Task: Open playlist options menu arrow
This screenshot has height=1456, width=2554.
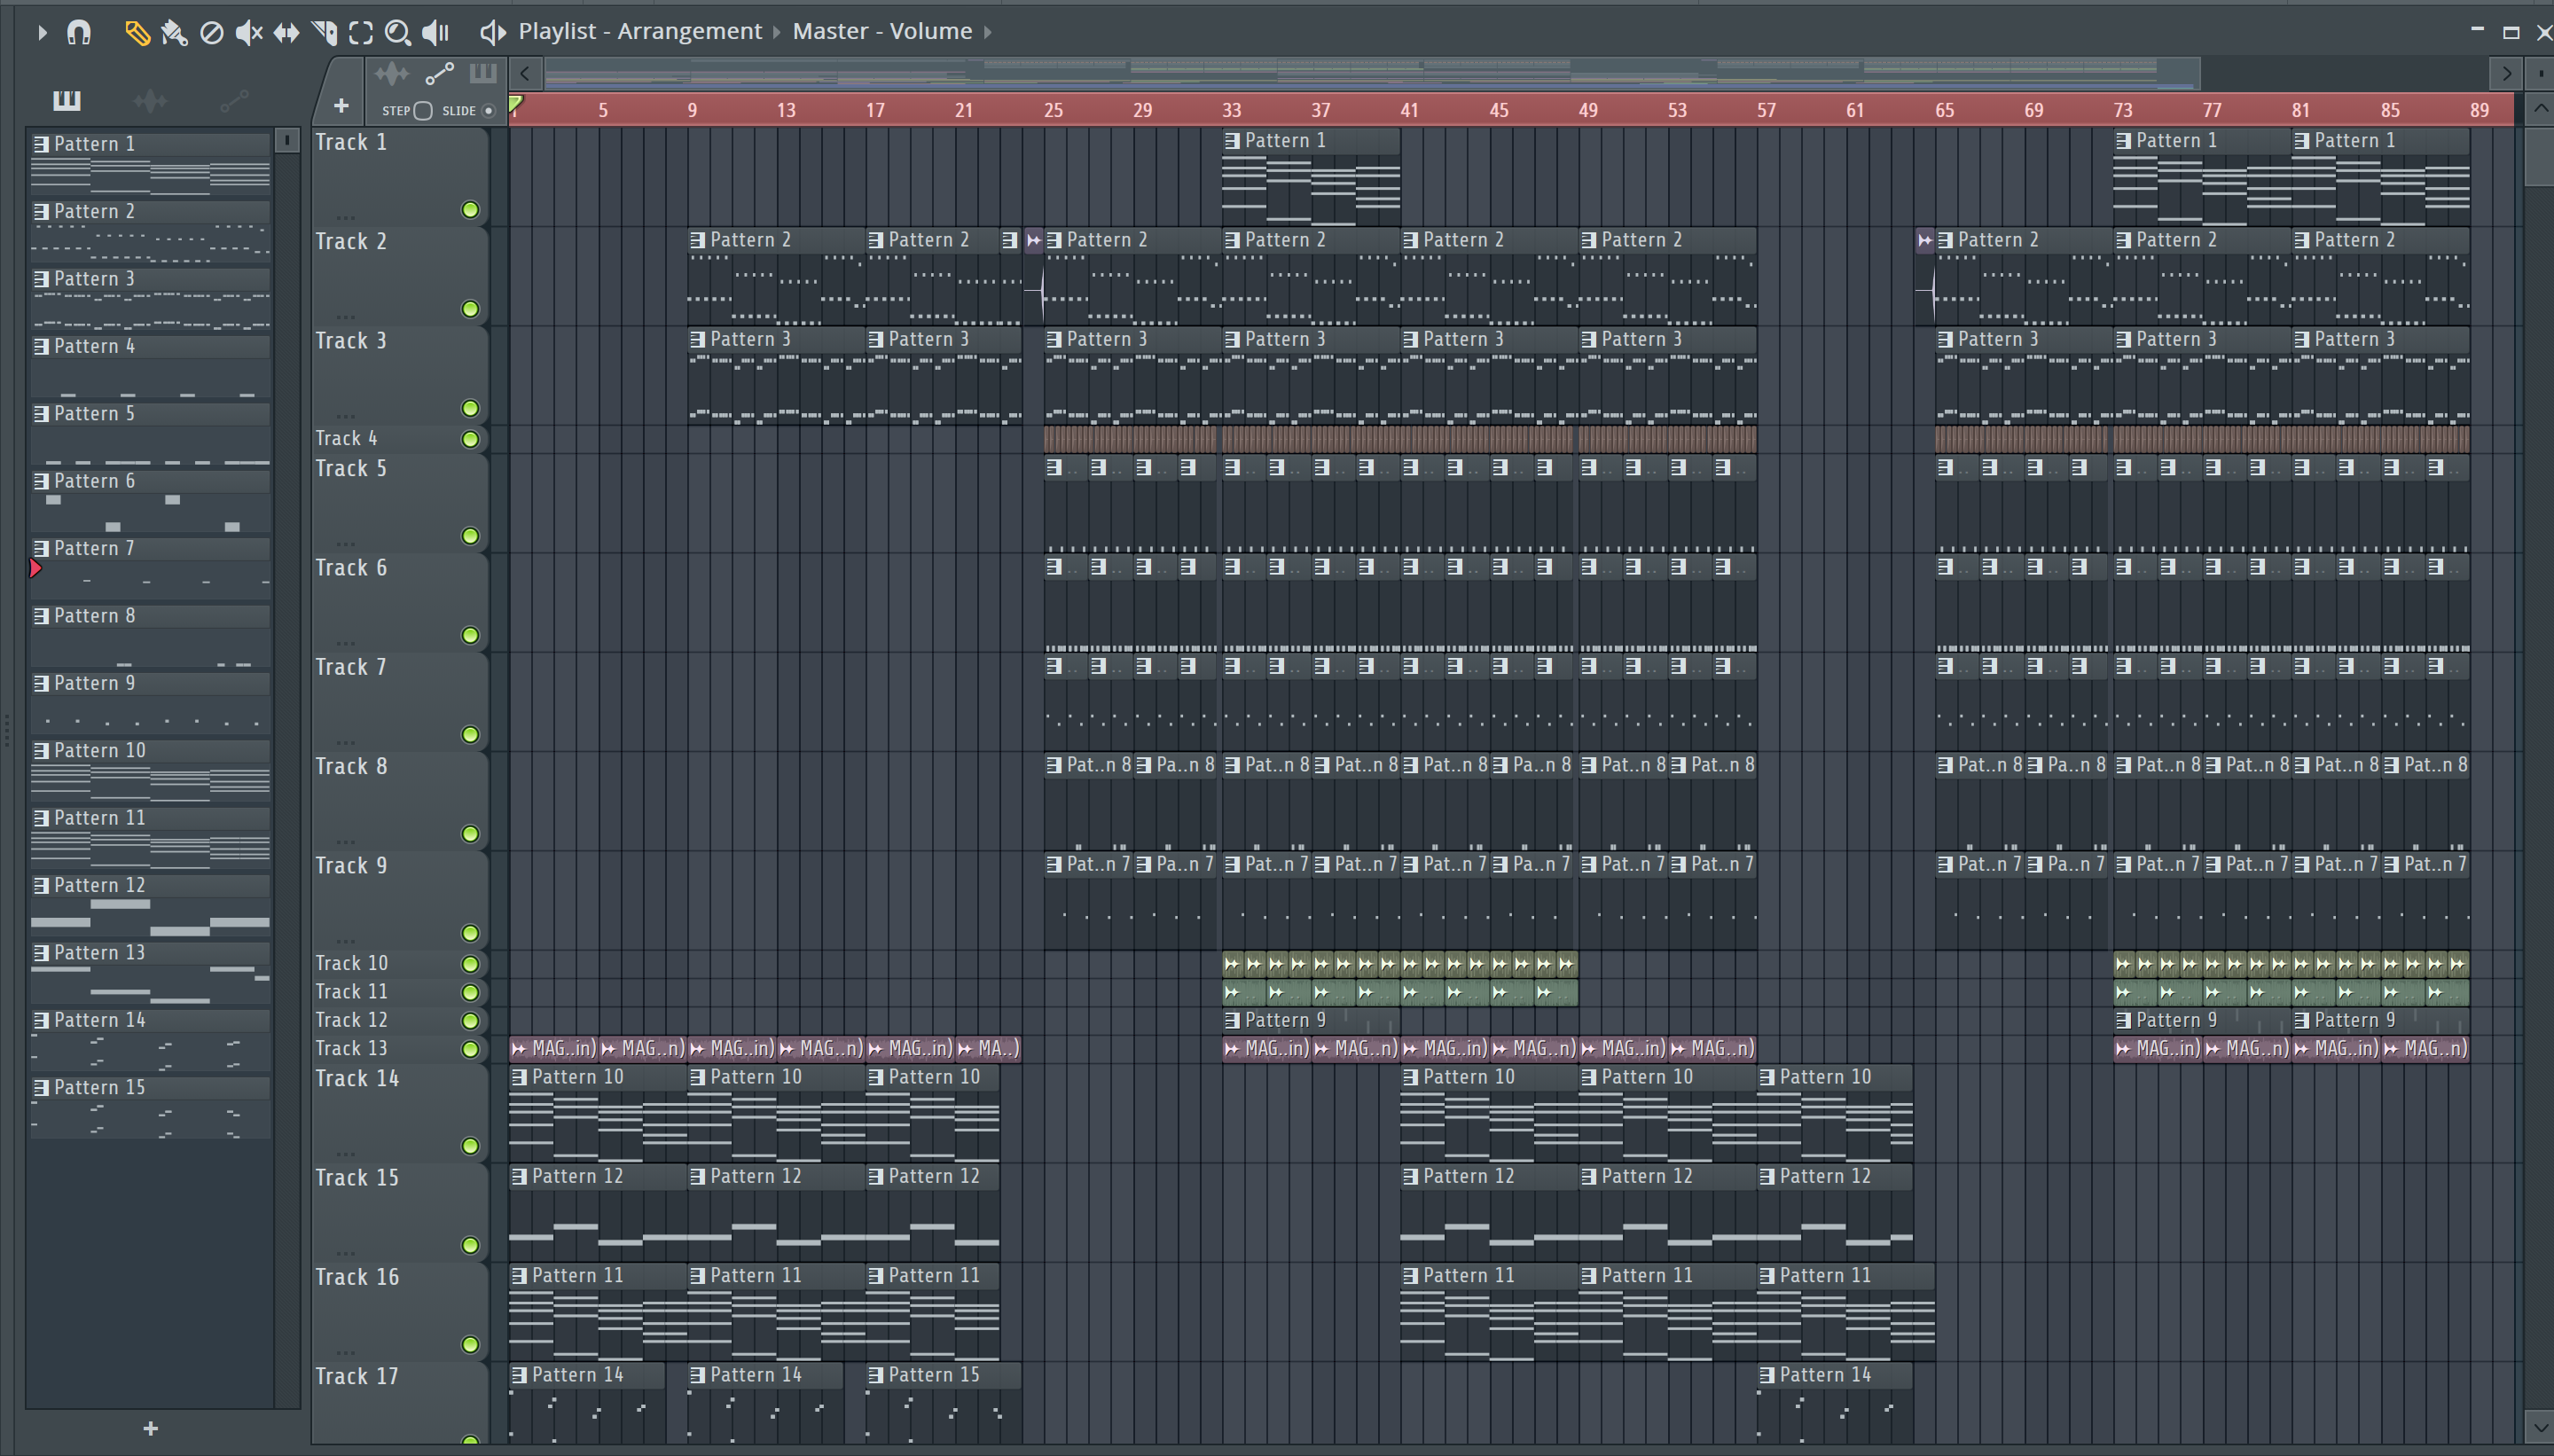Action: [42, 32]
